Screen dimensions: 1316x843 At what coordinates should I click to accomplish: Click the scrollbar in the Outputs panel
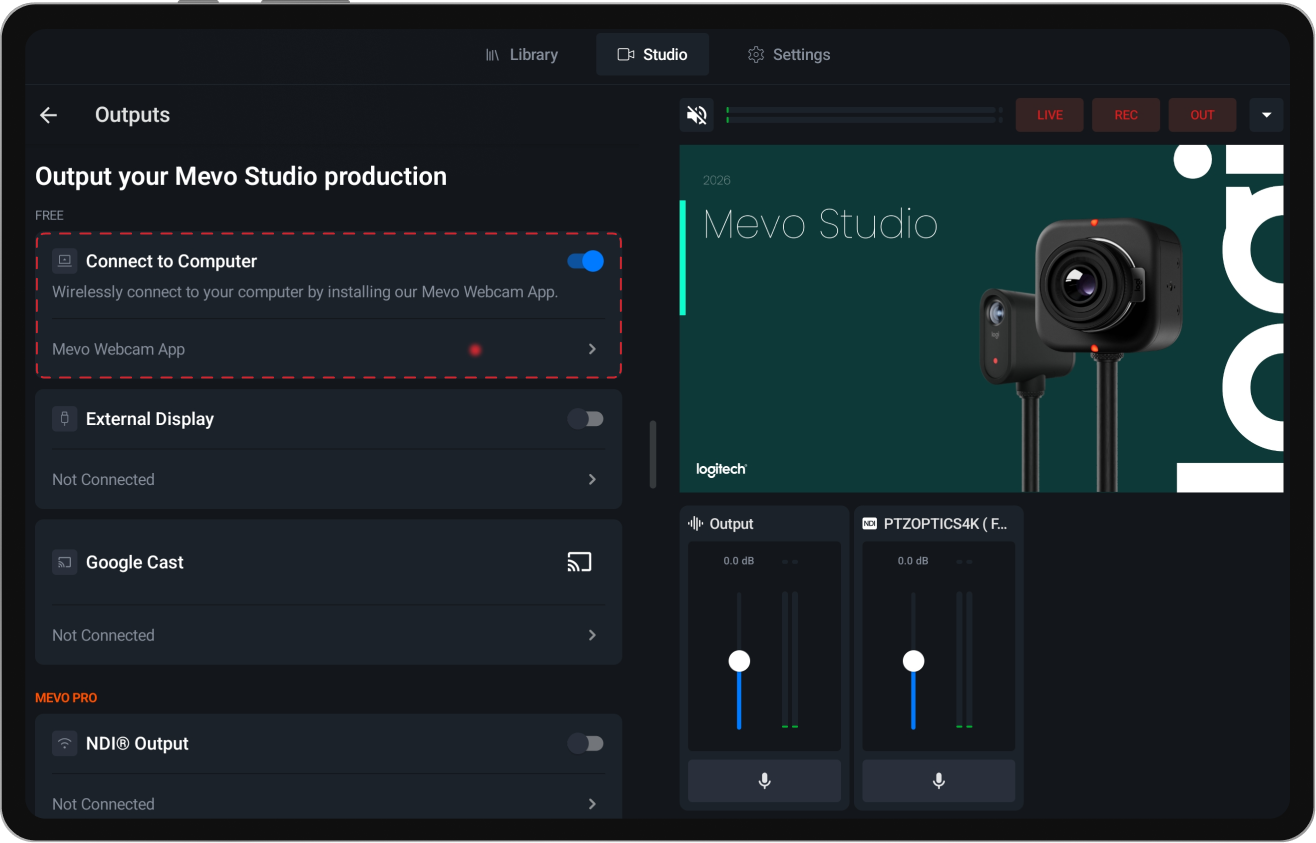[652, 453]
